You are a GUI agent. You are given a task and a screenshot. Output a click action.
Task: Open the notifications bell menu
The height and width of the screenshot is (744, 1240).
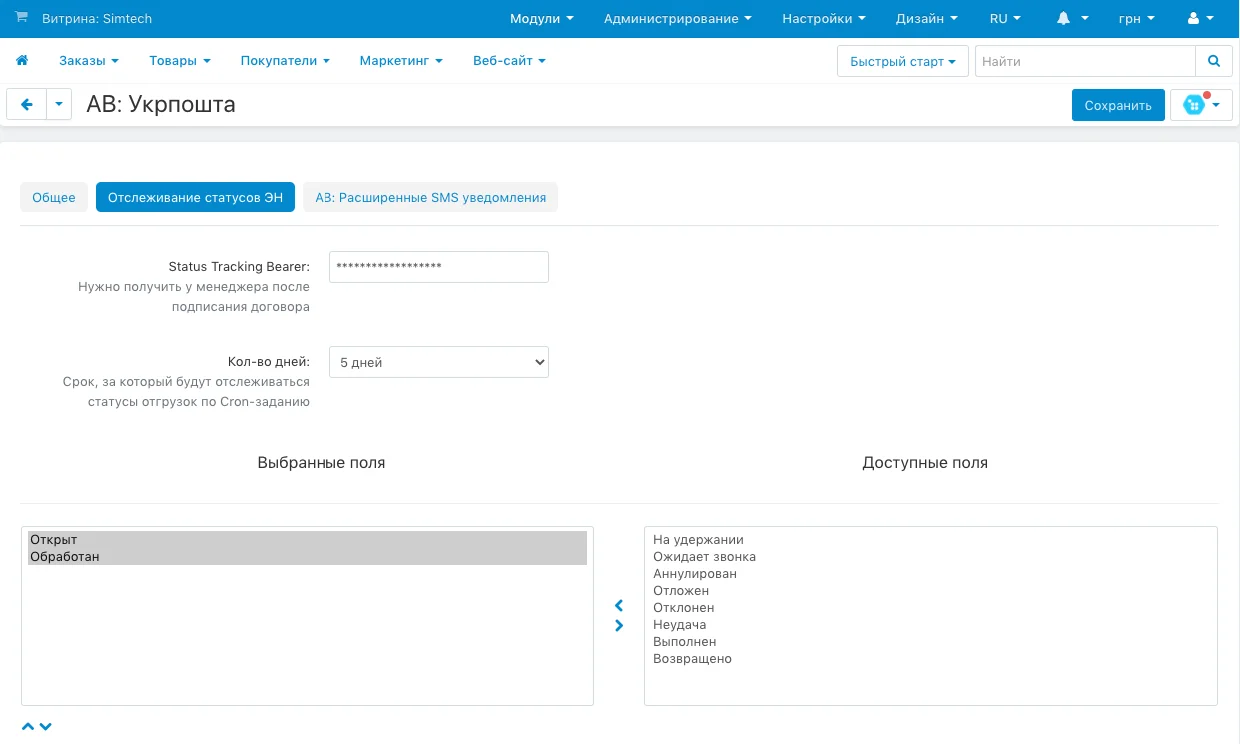(x=1072, y=19)
